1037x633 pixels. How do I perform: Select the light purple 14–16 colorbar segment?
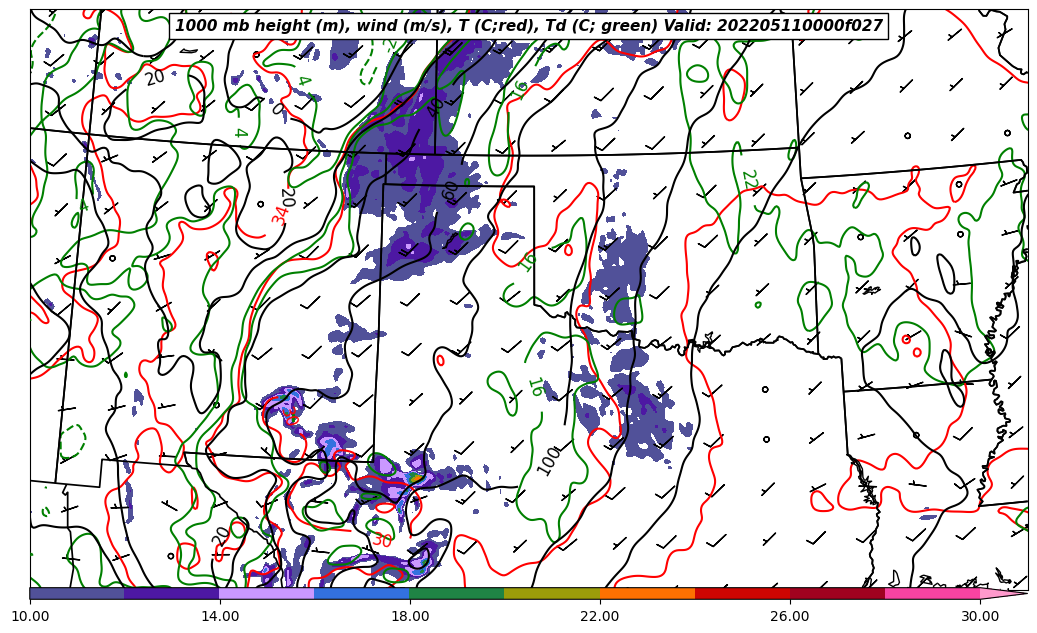[267, 593]
